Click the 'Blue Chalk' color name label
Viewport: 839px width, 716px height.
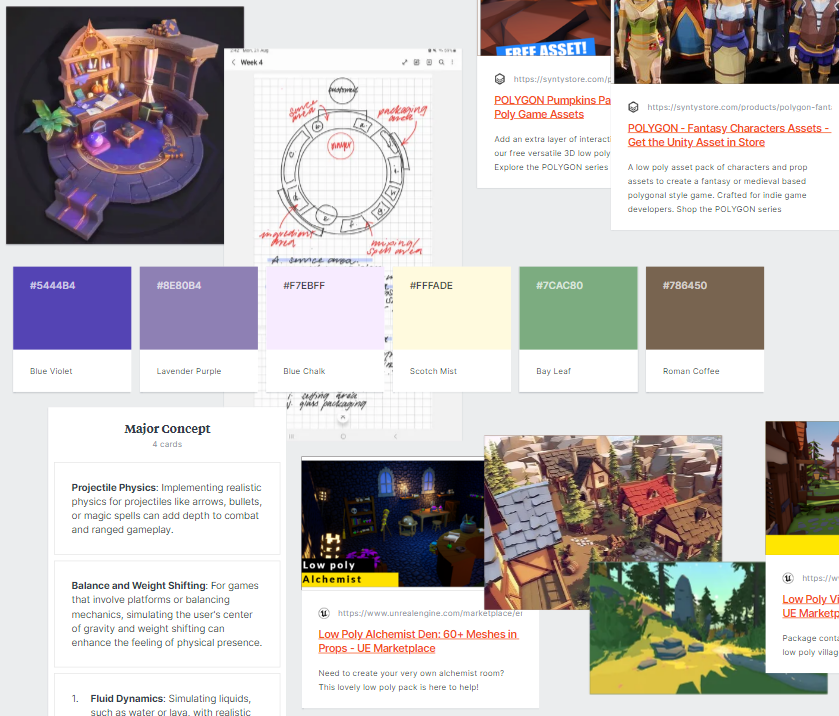tap(304, 371)
